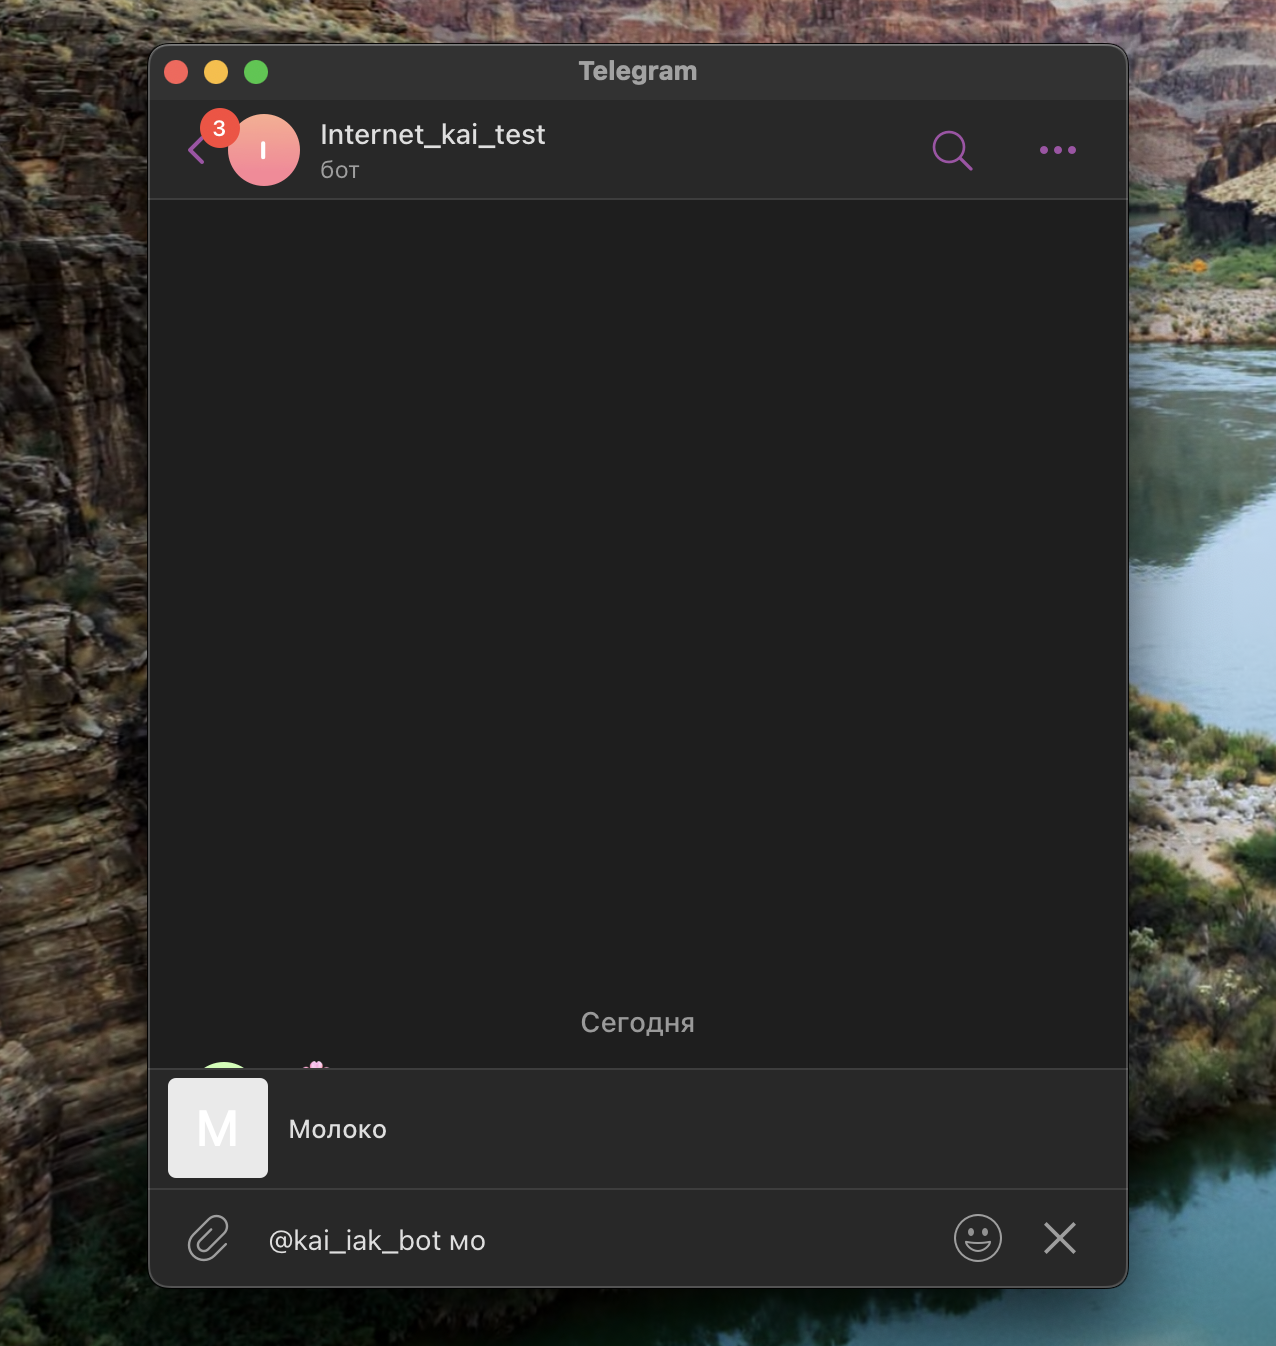The image size is (1276, 1346).
Task: Choose the Молоко inline result
Action: 338,1129
